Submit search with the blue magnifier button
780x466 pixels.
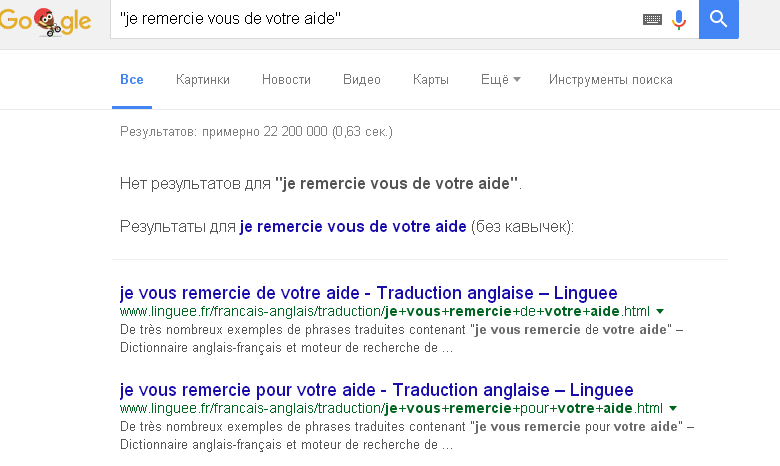718,19
